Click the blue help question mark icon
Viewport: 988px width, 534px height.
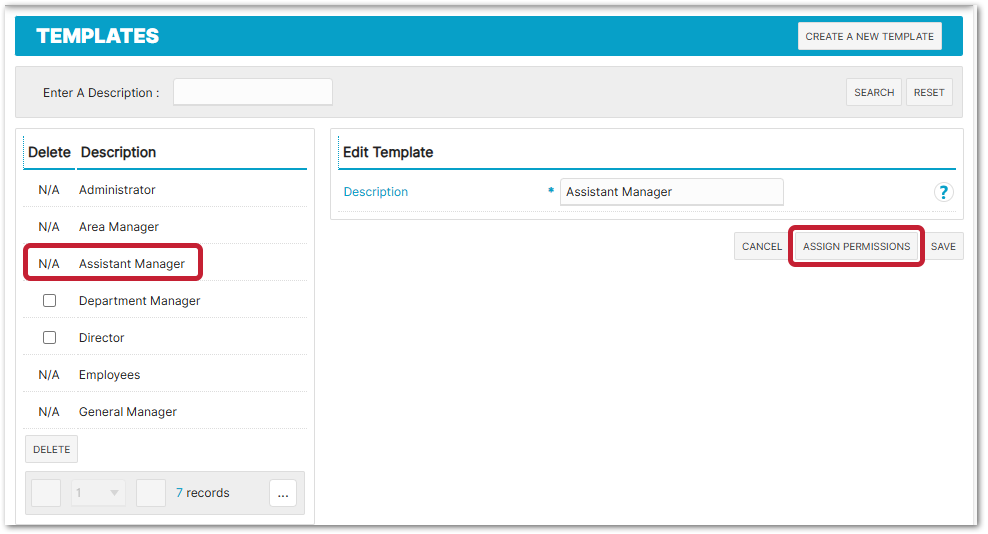pyautogui.click(x=943, y=192)
